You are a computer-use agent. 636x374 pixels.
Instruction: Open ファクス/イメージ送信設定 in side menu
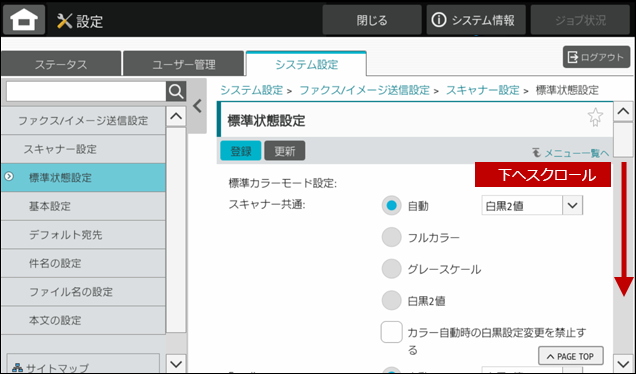[x=83, y=120]
